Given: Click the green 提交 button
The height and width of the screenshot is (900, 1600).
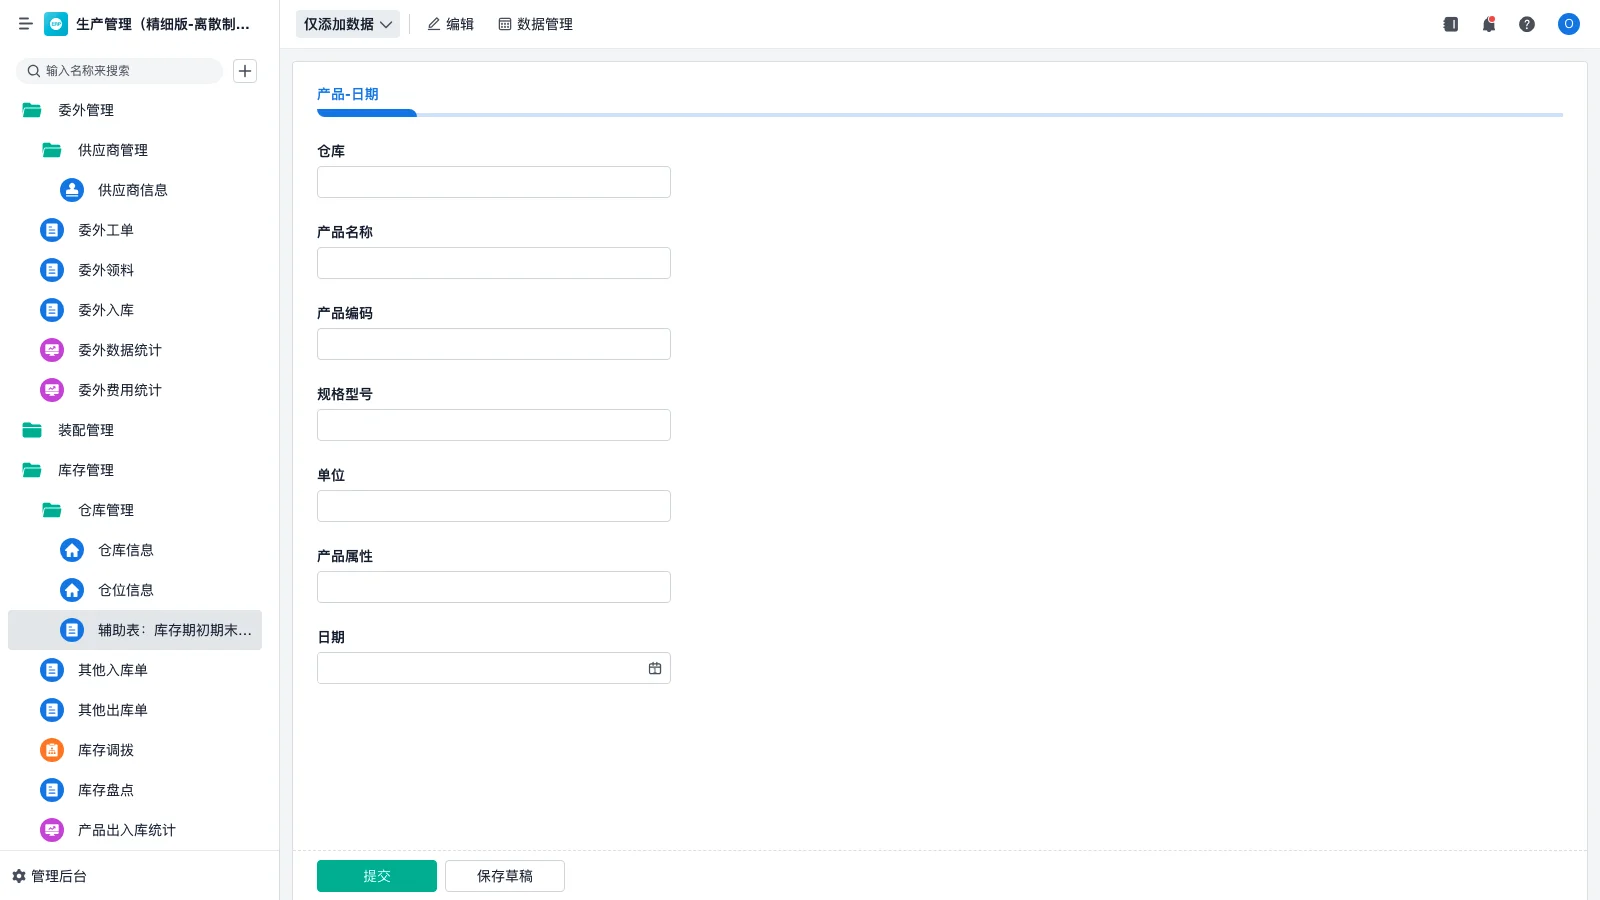Looking at the screenshot, I should (x=376, y=876).
